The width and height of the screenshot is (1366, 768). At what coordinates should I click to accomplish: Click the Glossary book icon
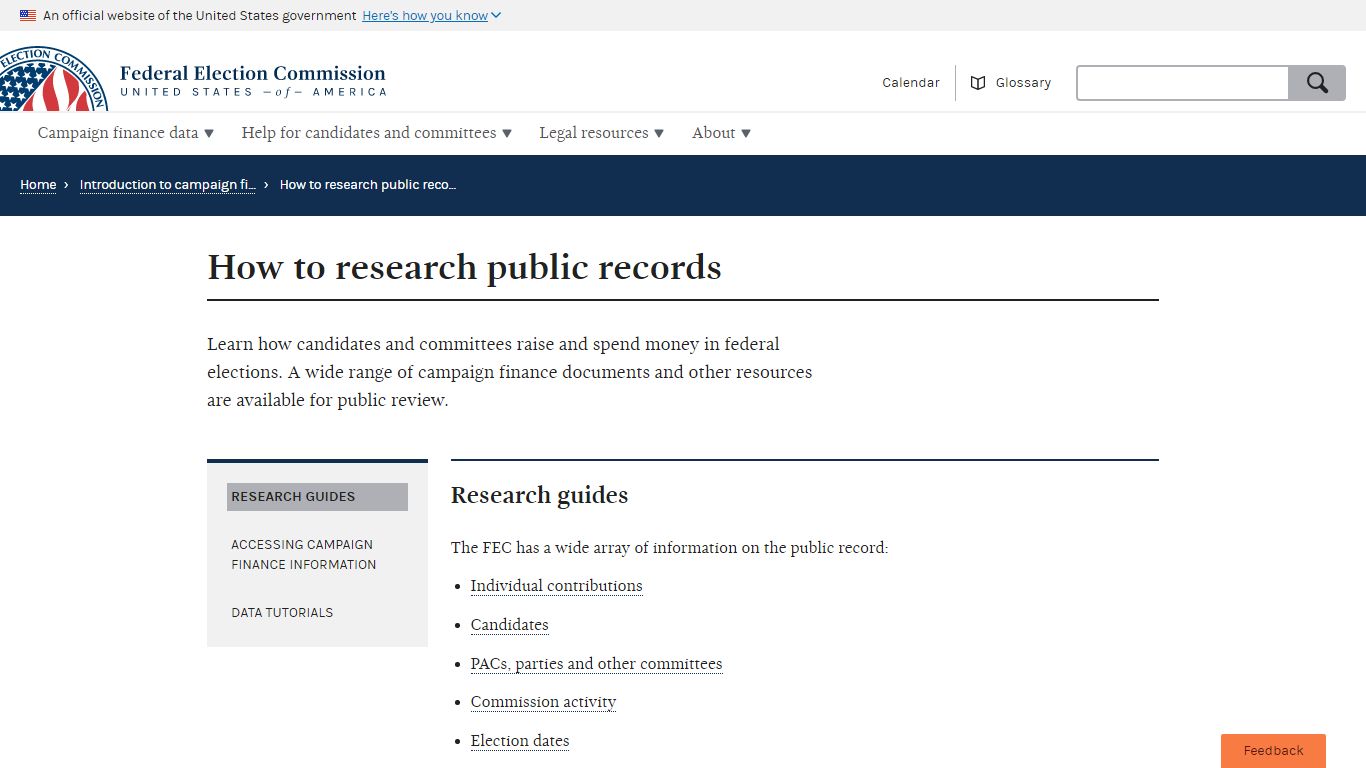(978, 83)
